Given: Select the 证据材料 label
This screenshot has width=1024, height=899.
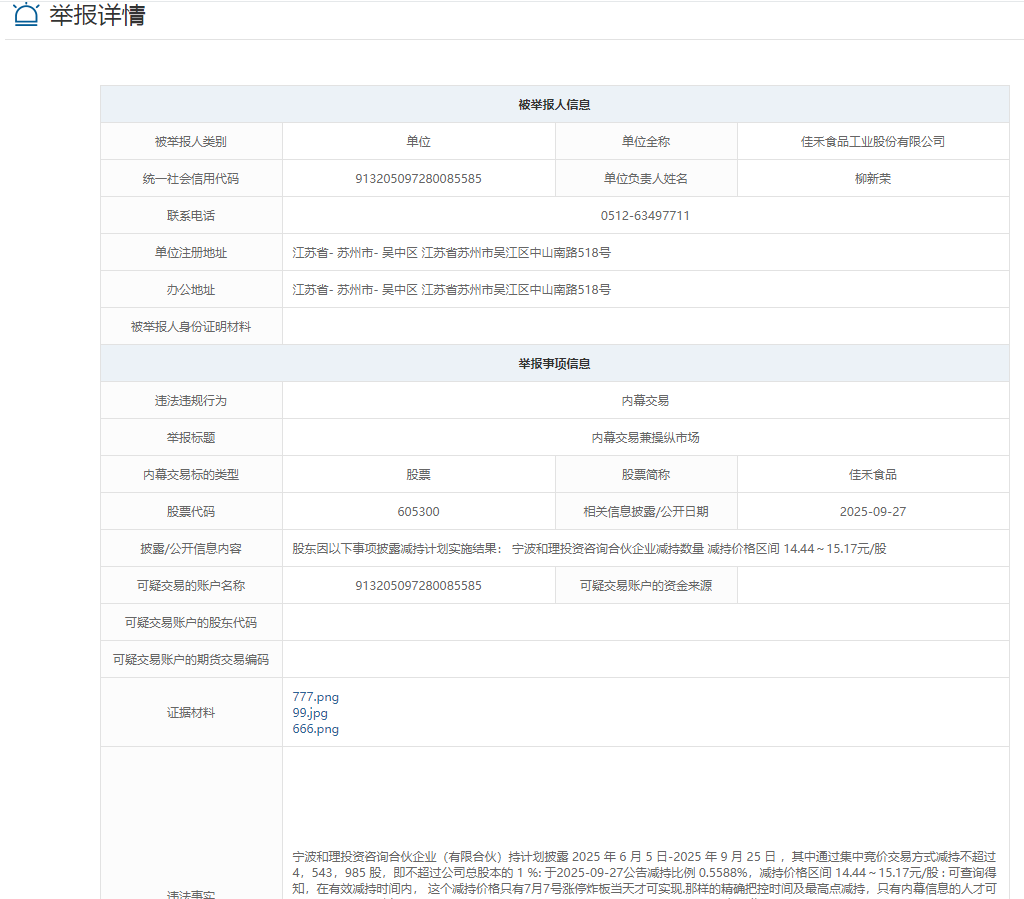Looking at the screenshot, I should [x=191, y=713].
